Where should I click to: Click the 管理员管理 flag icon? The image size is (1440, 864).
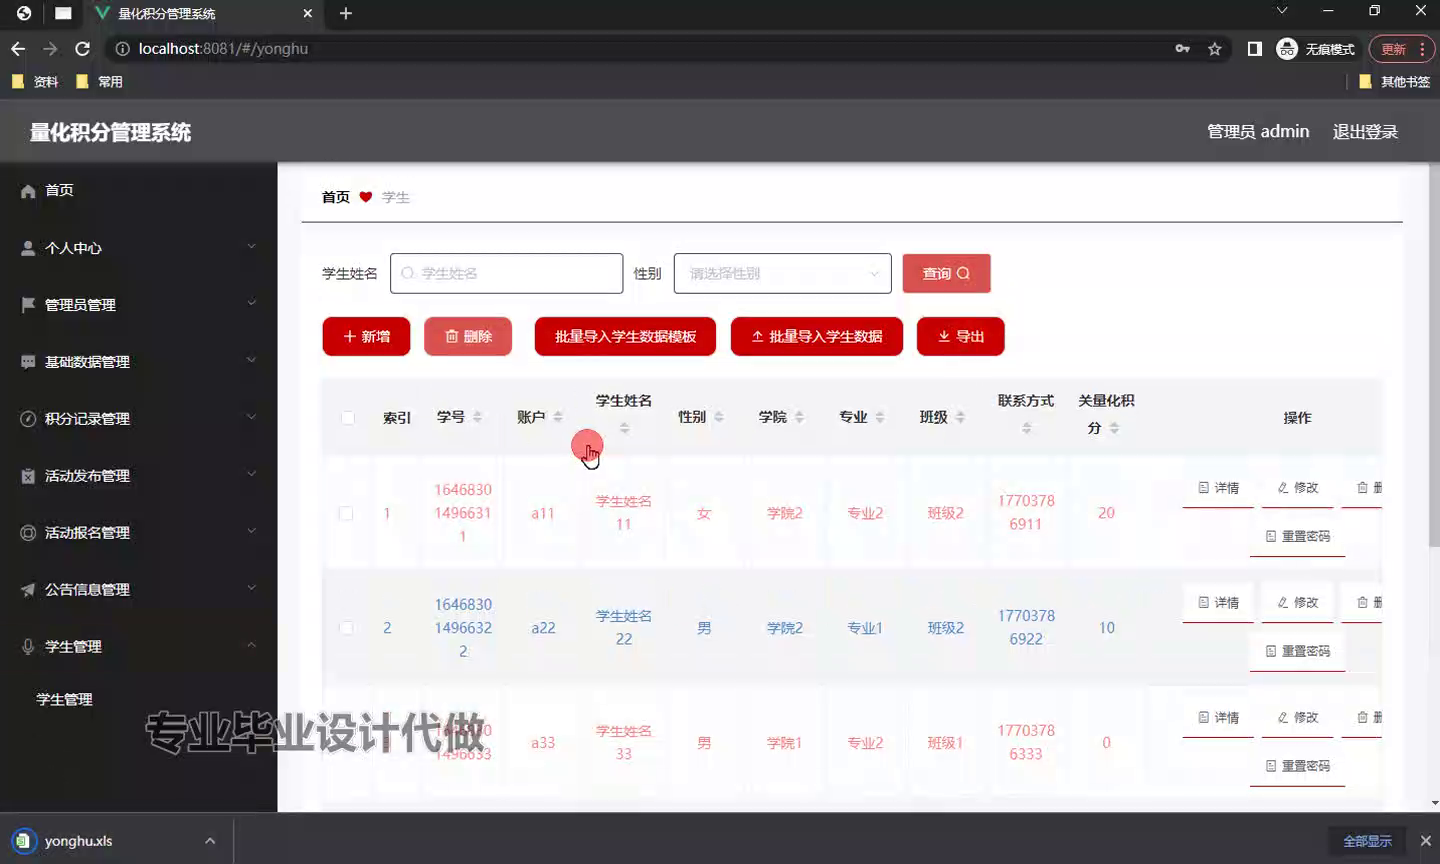point(28,305)
